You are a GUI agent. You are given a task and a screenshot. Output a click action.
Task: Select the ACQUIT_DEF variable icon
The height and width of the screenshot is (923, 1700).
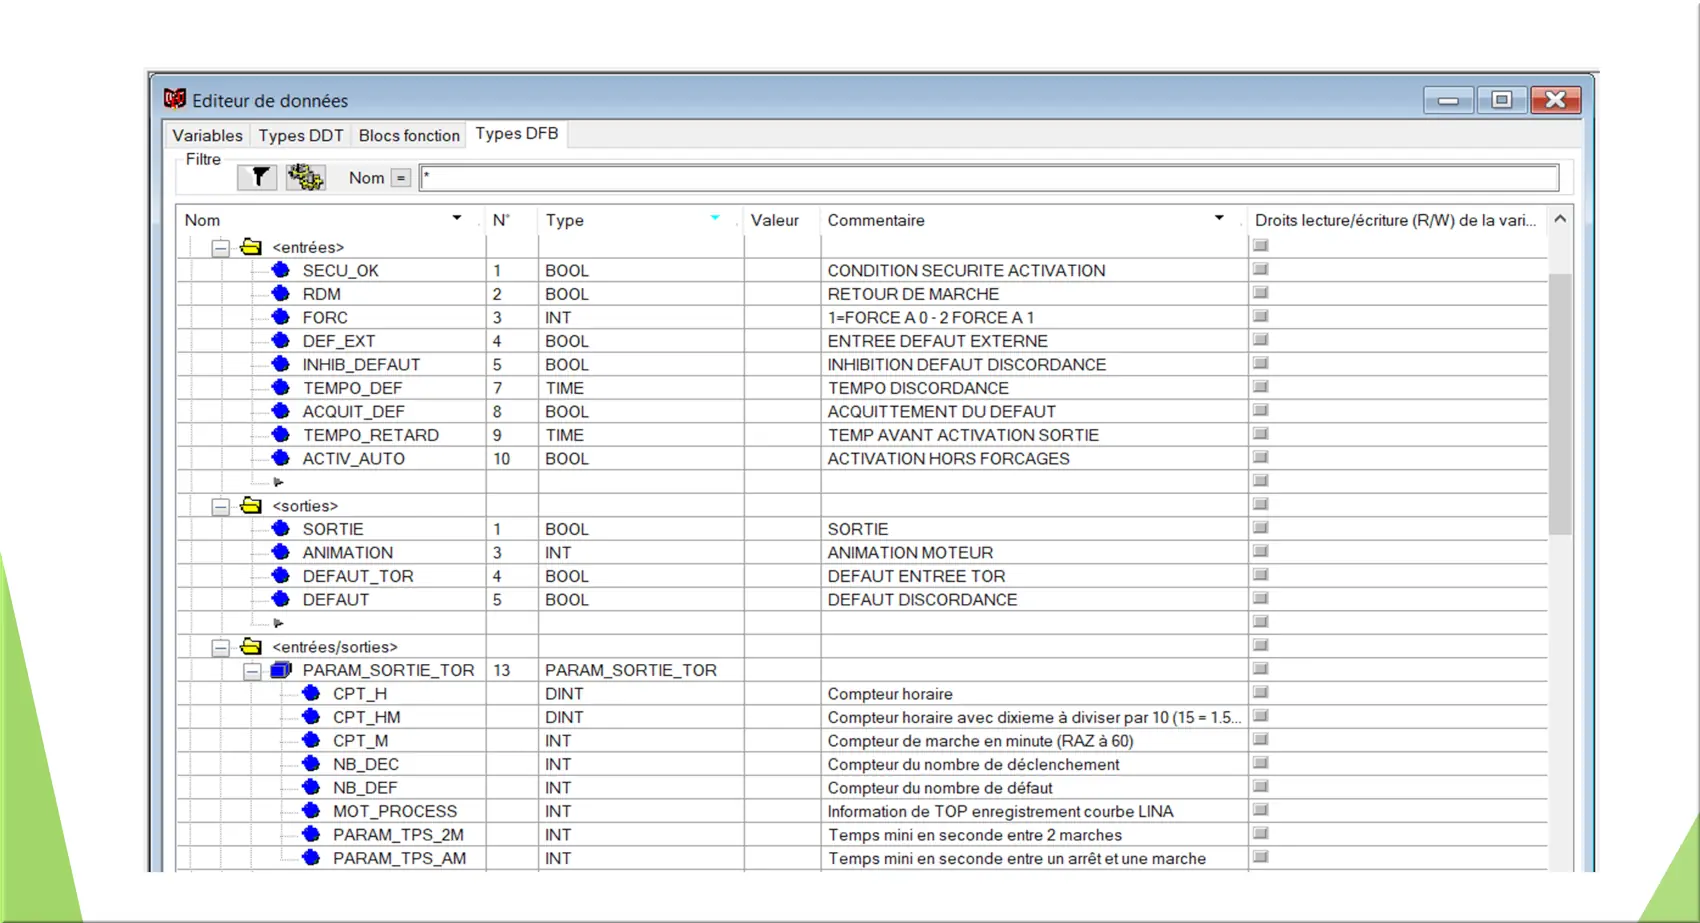click(x=281, y=411)
